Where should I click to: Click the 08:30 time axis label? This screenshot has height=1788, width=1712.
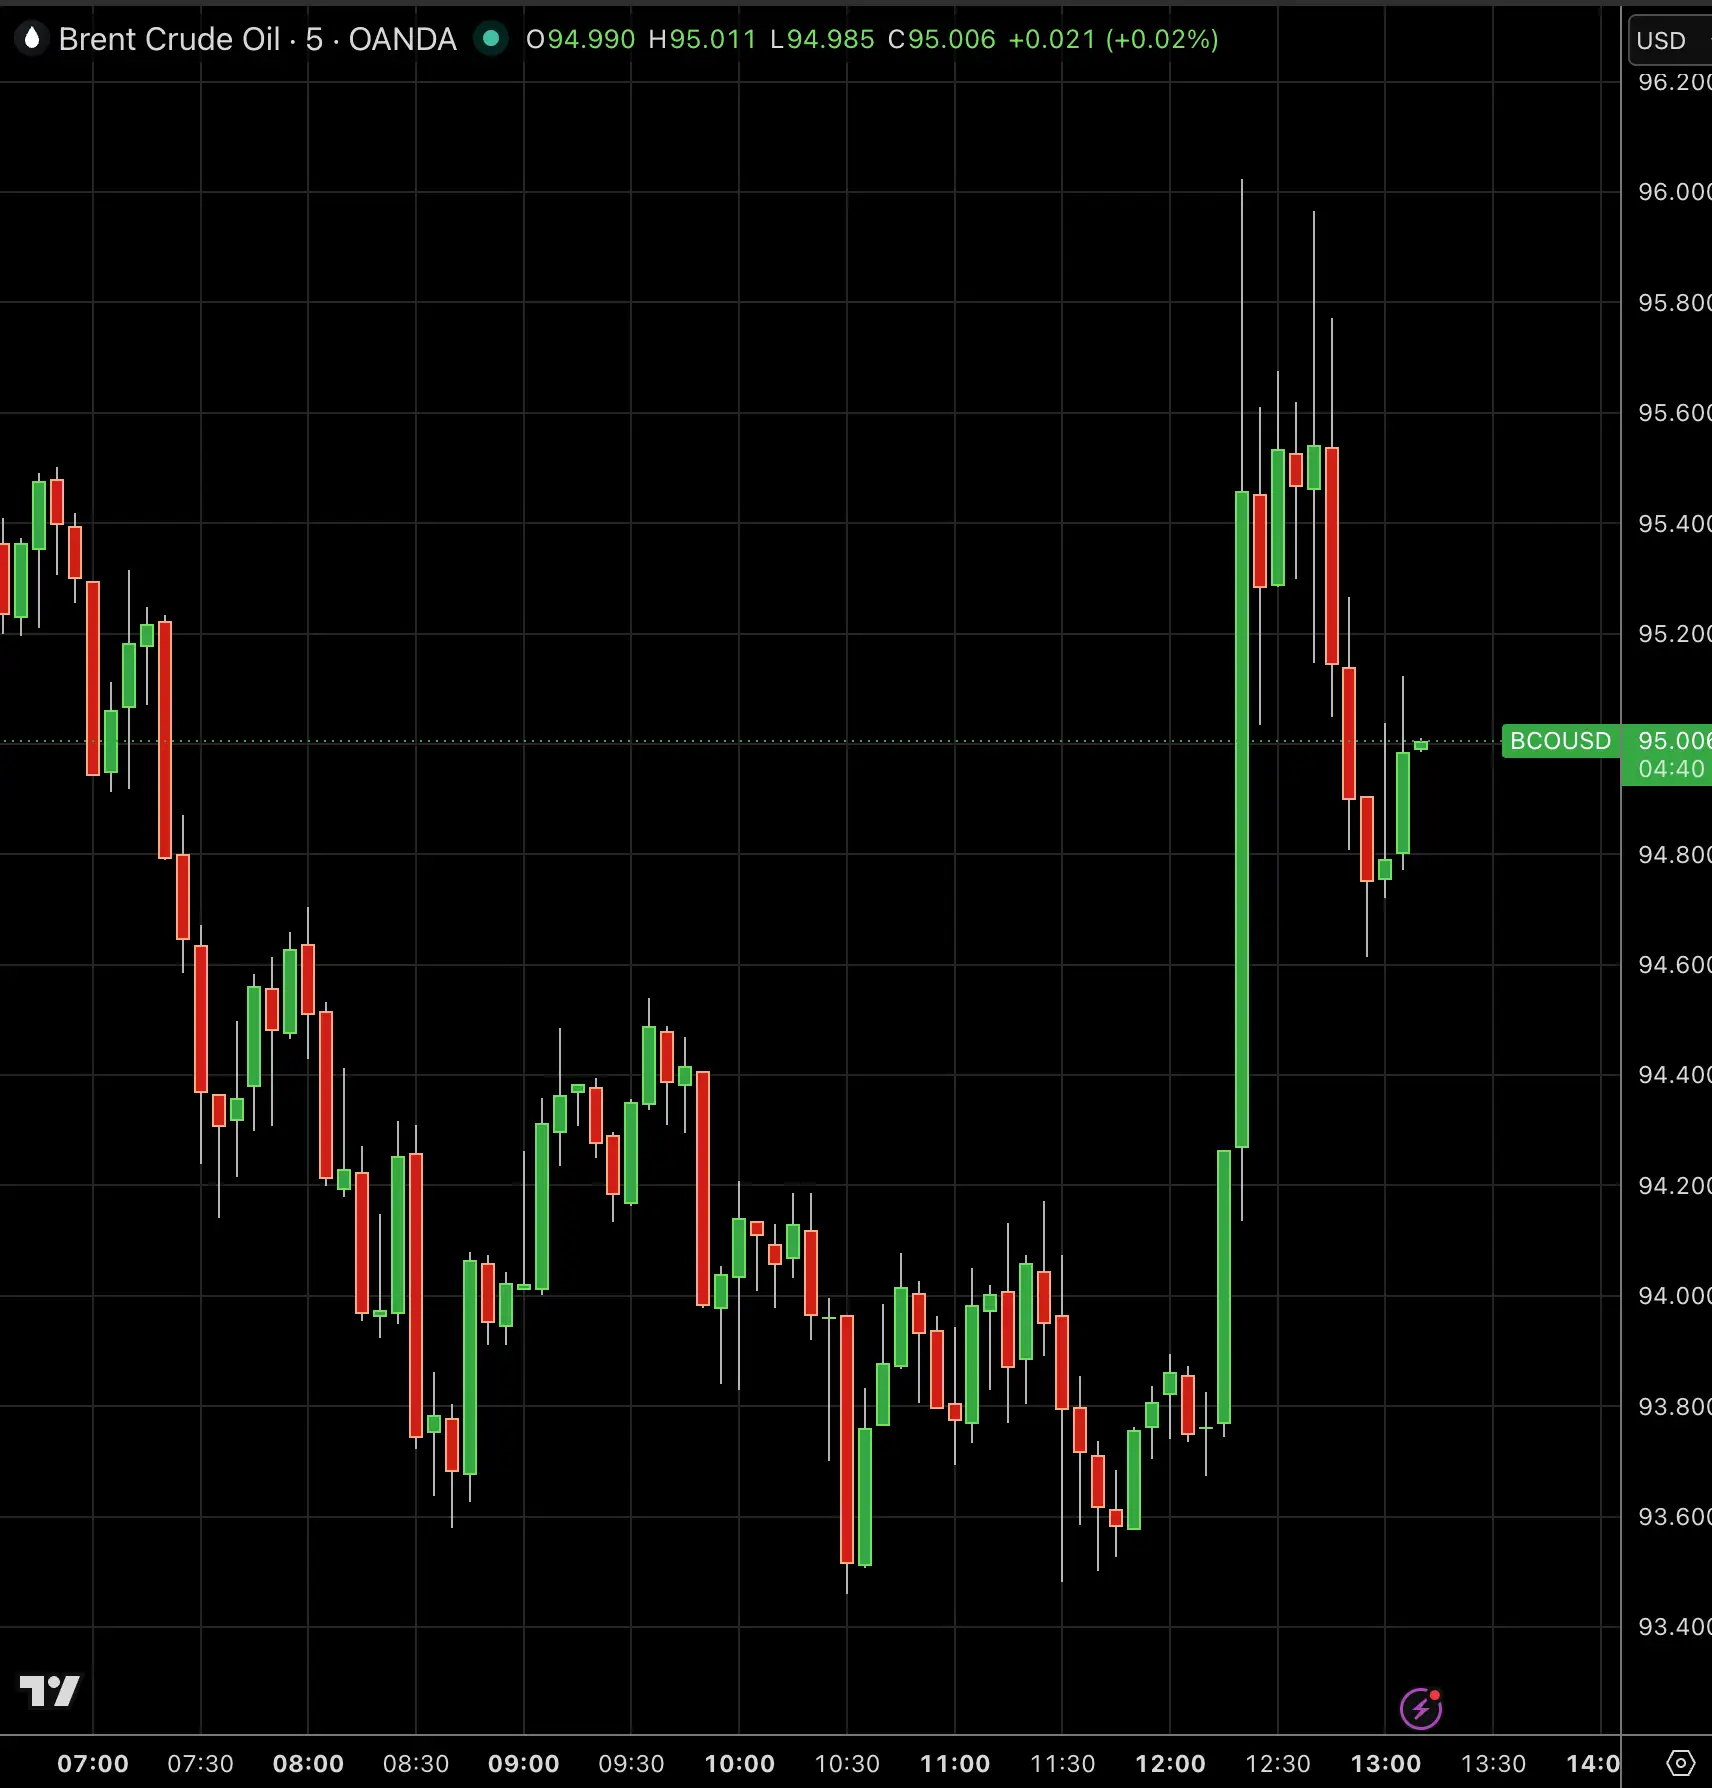(x=416, y=1763)
